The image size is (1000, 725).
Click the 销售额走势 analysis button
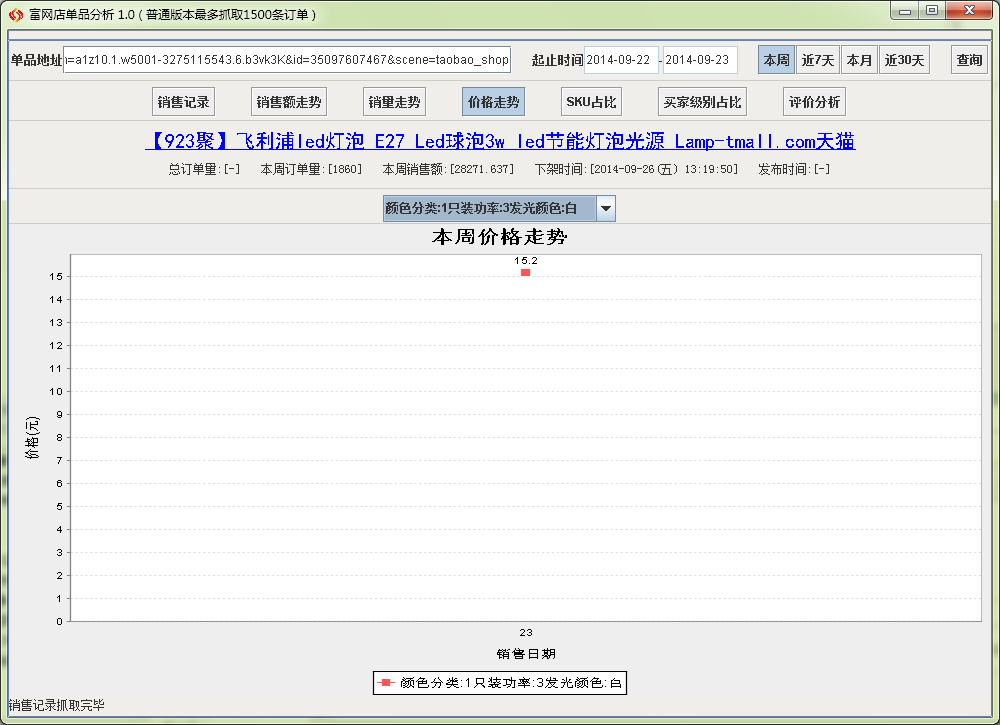pyautogui.click(x=288, y=101)
